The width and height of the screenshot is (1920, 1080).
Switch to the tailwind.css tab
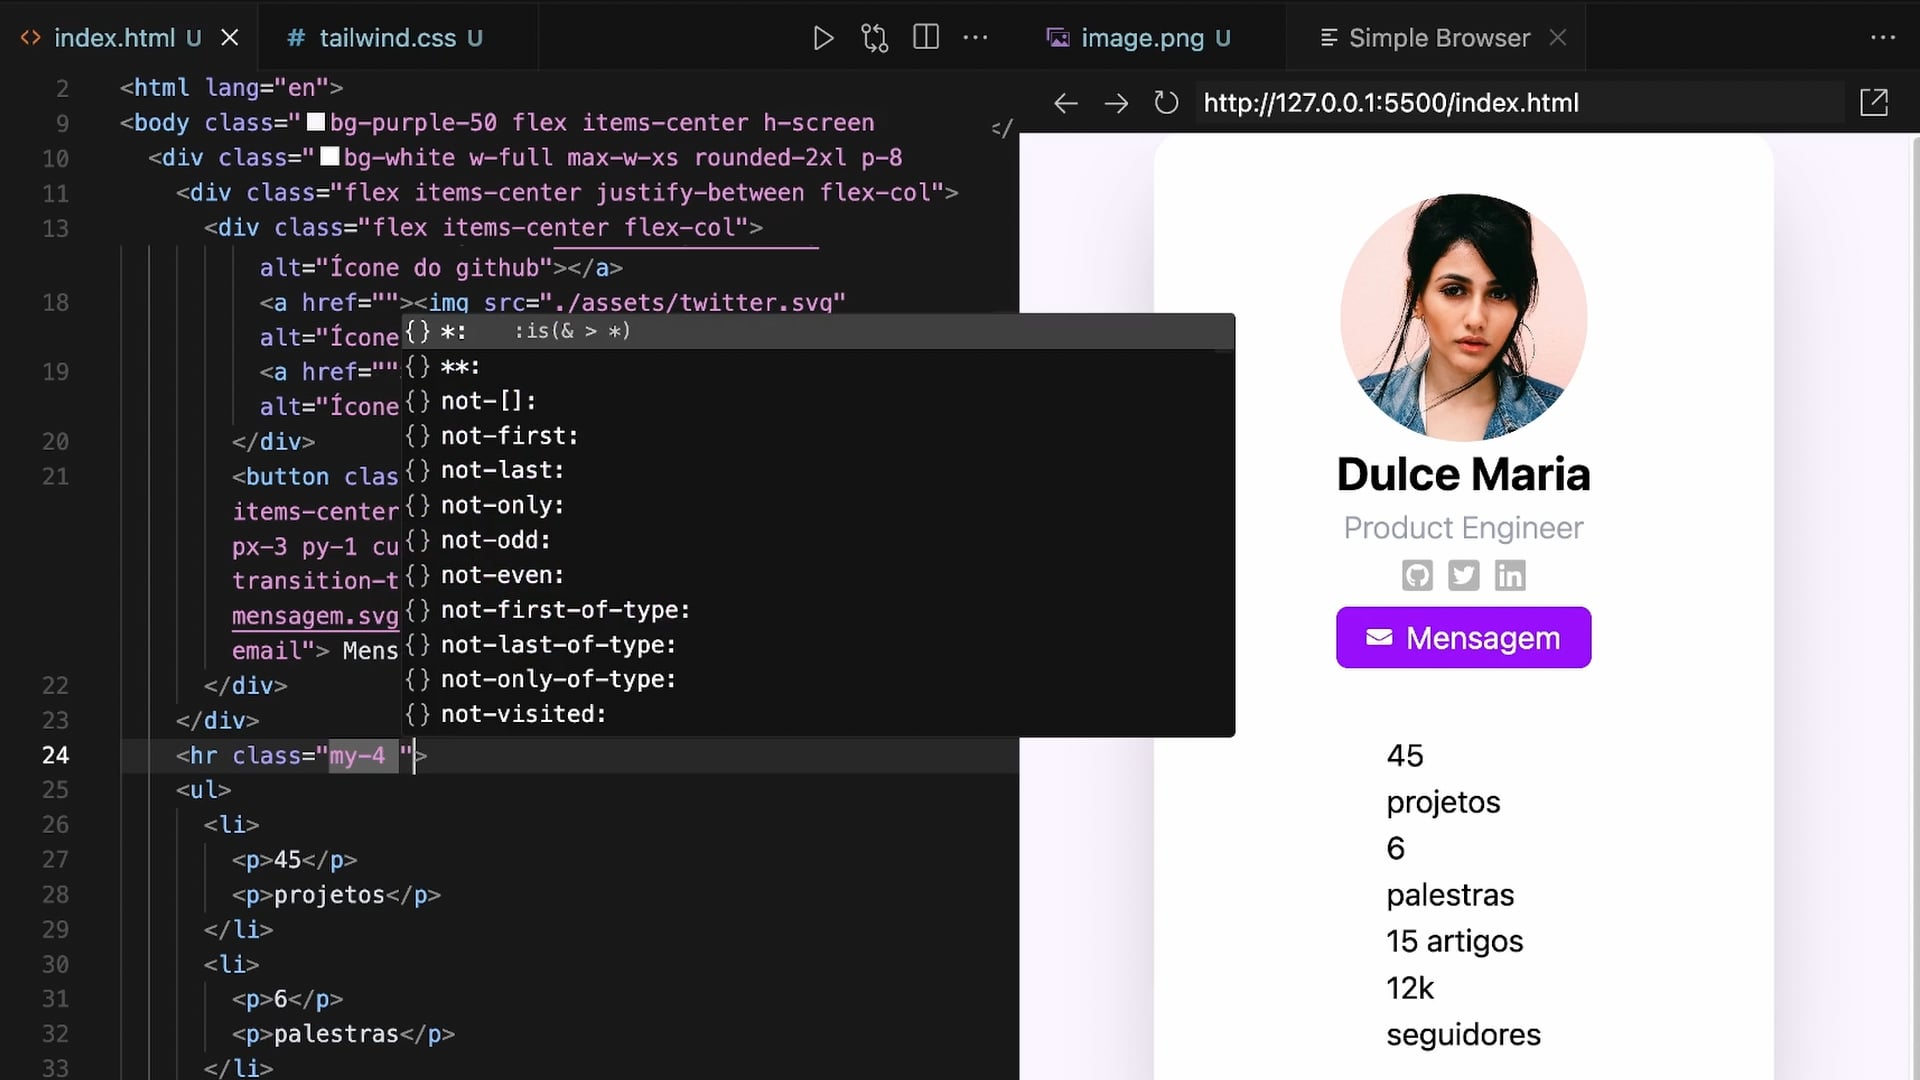tap(386, 38)
